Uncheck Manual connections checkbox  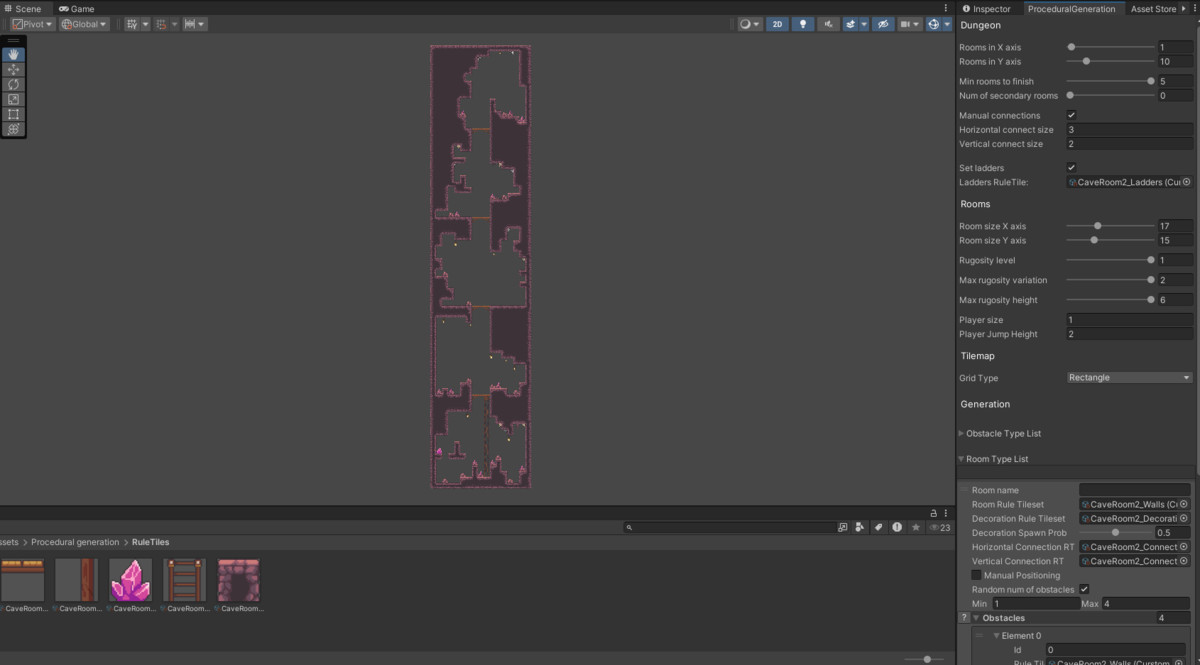(1071, 115)
